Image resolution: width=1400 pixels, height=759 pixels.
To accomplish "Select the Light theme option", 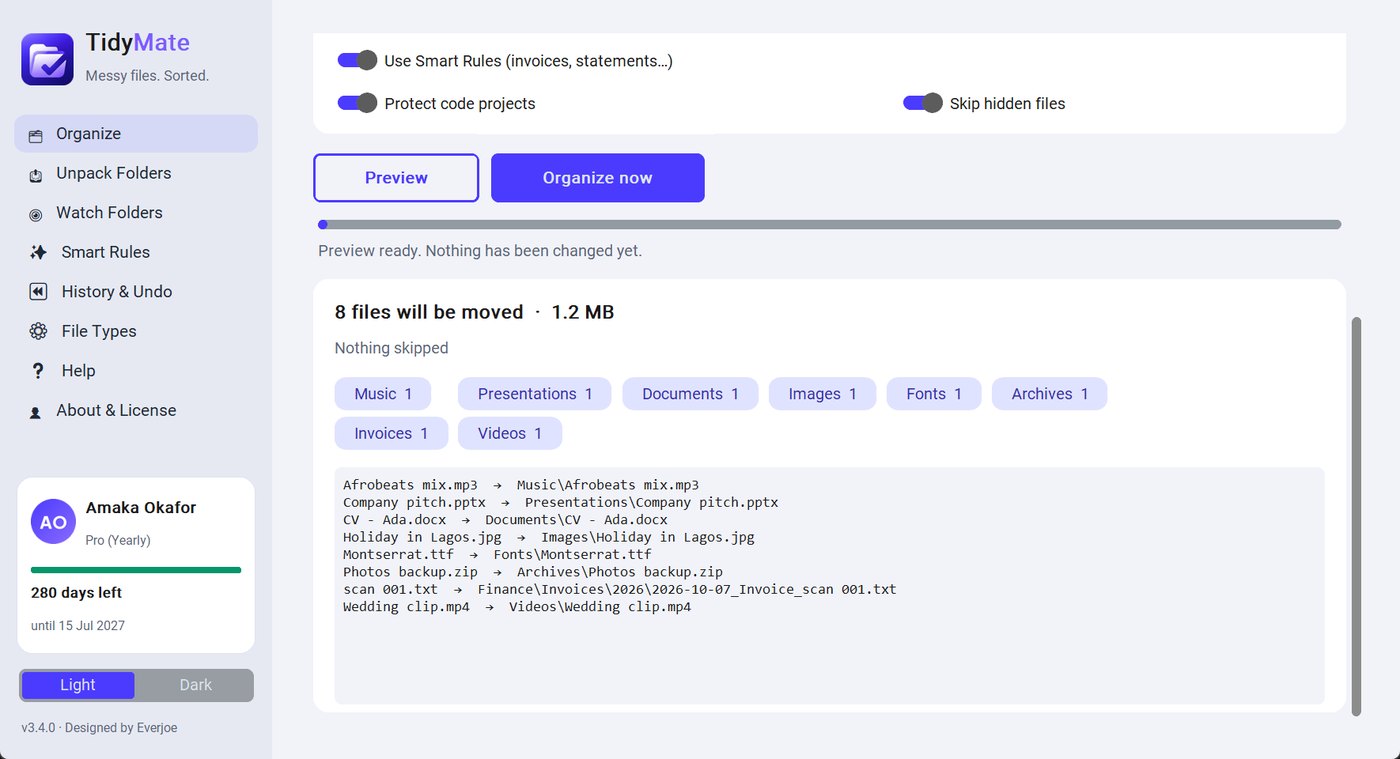I will click(78, 685).
